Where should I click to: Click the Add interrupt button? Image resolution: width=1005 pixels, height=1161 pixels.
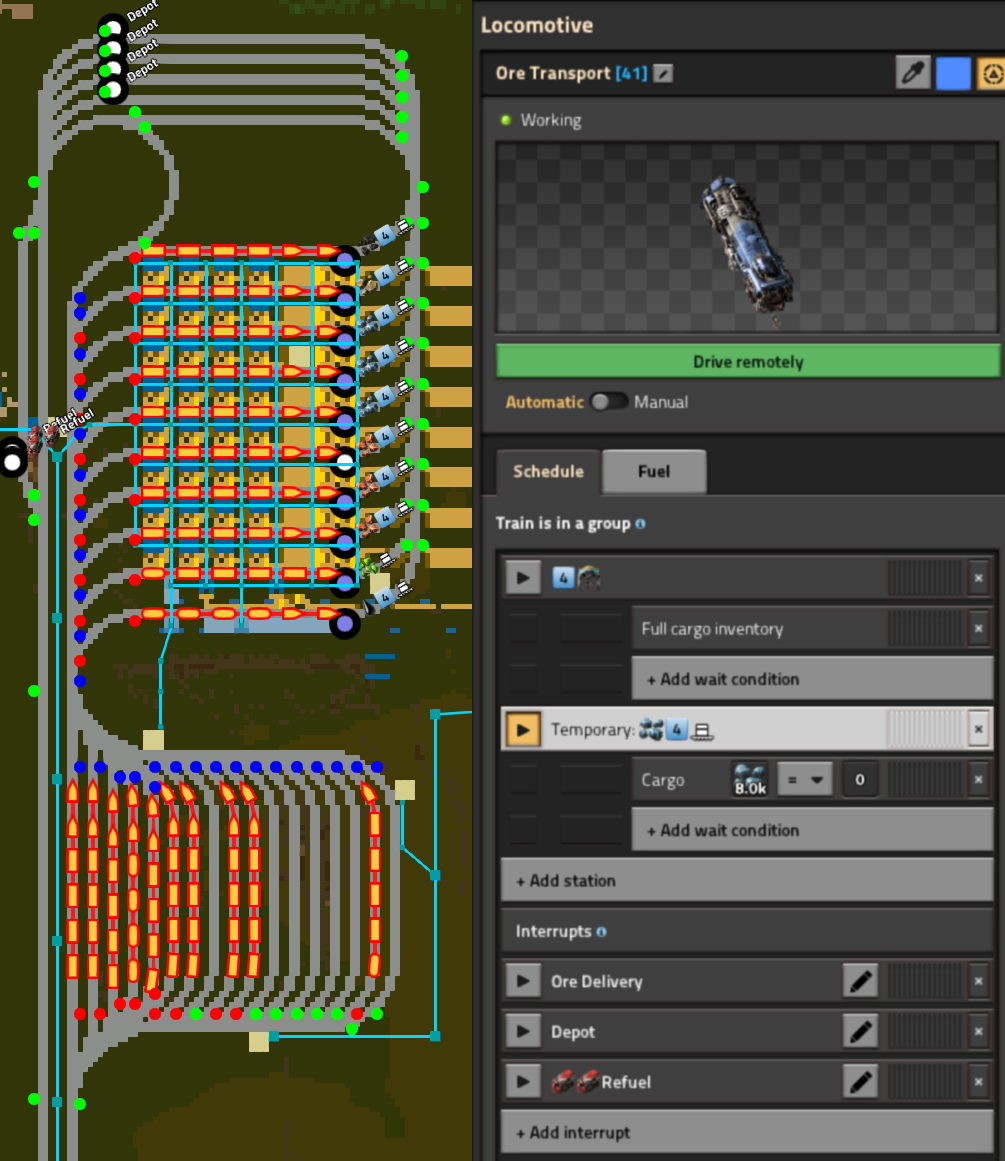pyautogui.click(x=747, y=1132)
